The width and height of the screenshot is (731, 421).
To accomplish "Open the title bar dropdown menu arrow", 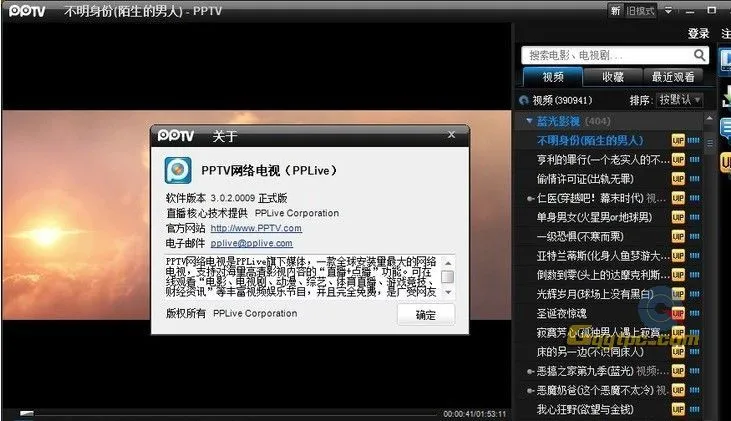I will 668,10.
